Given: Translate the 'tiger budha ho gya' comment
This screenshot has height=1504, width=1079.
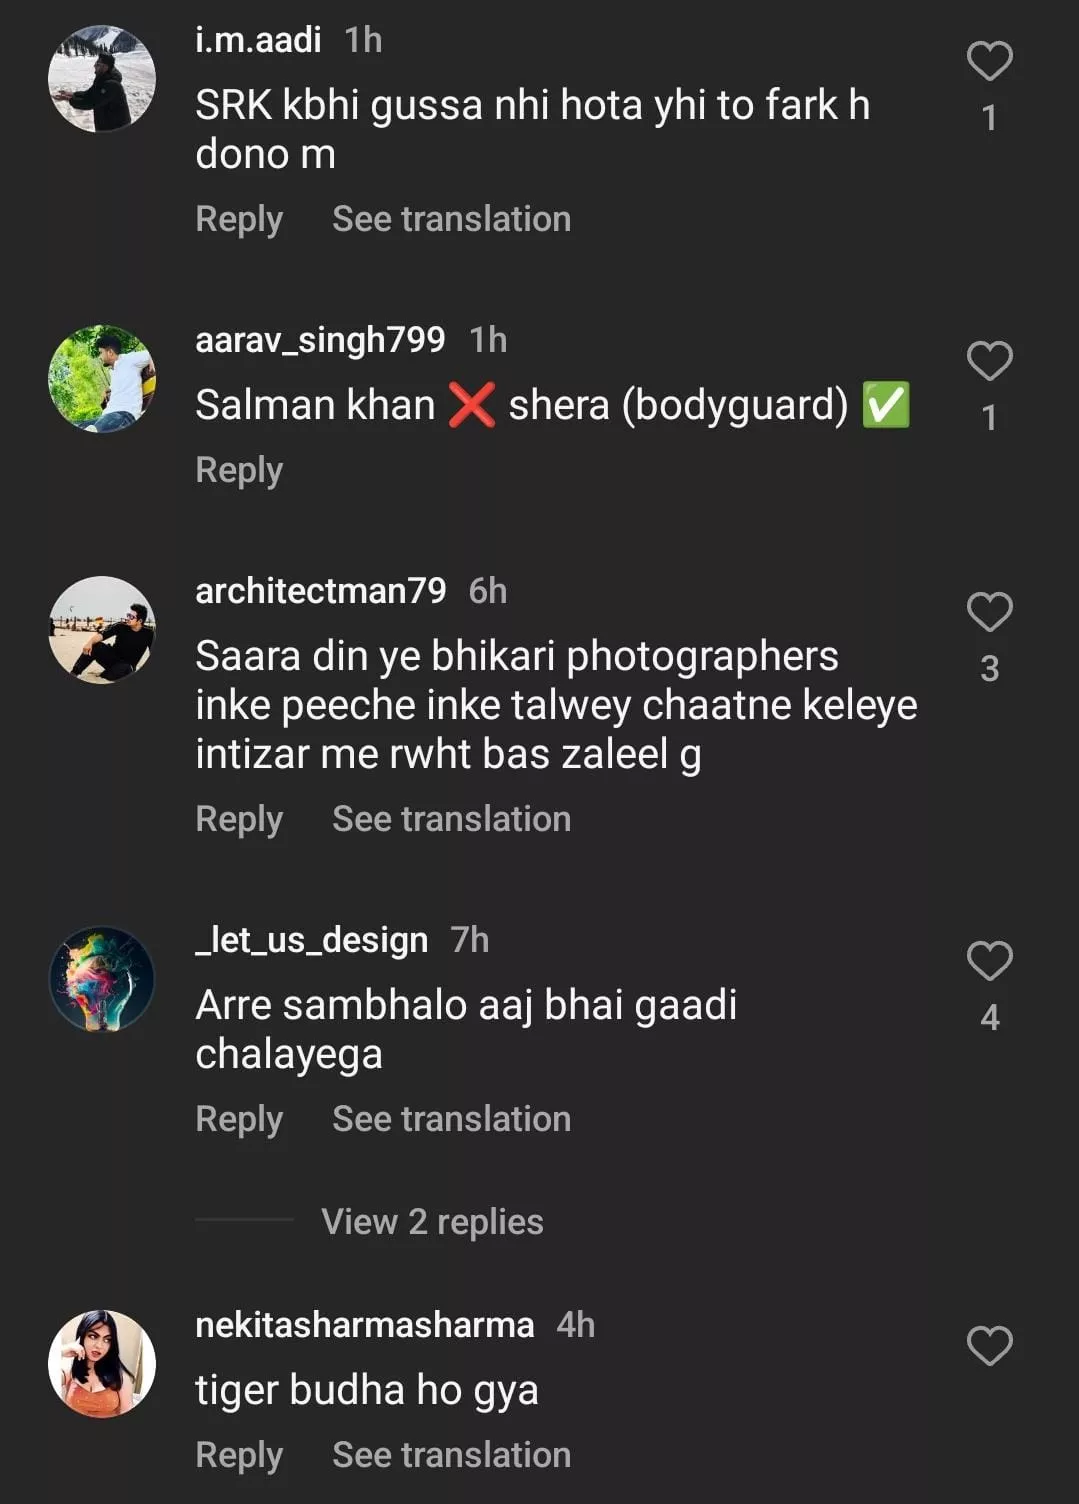Looking at the screenshot, I should coord(451,1455).
